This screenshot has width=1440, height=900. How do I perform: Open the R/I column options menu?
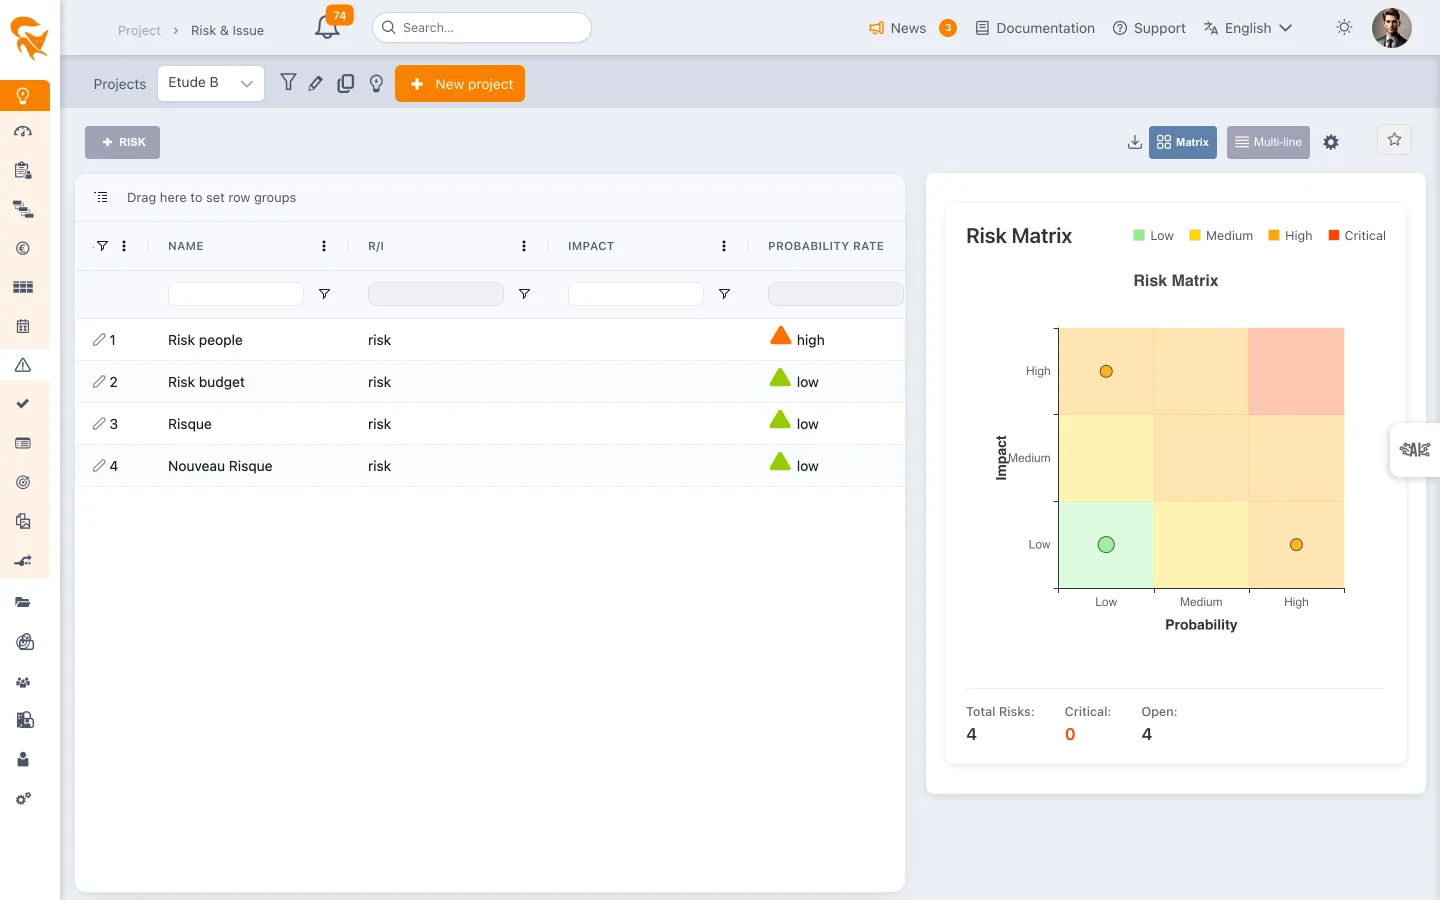(x=524, y=246)
